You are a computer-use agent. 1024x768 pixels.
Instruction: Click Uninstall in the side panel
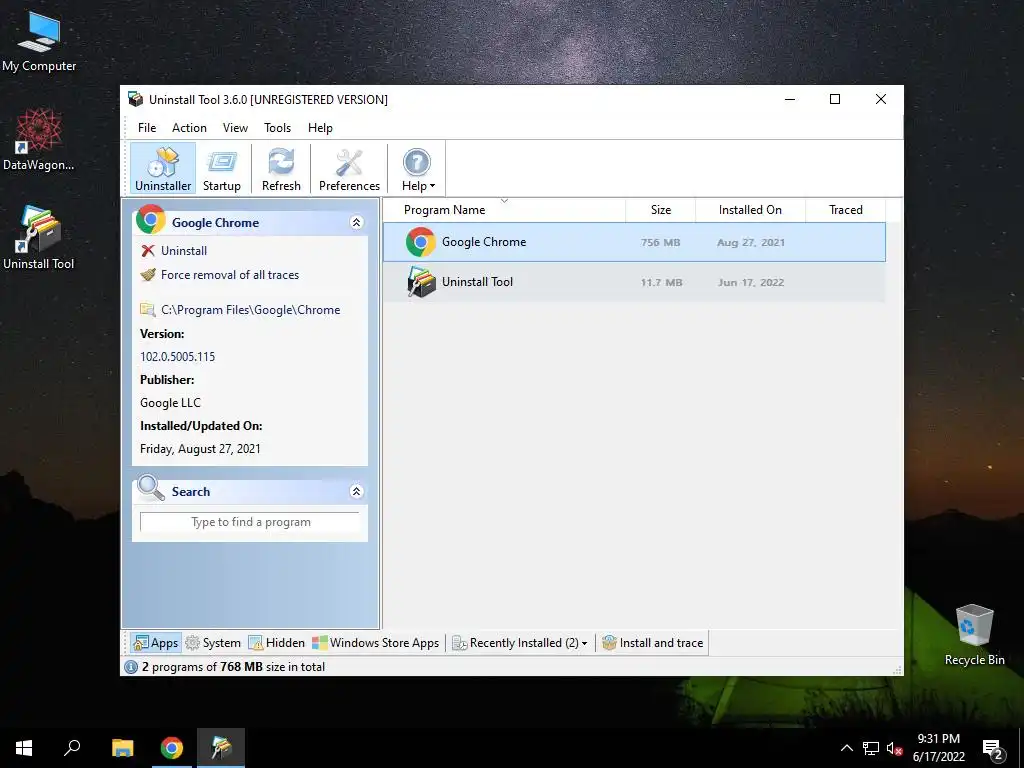(184, 251)
